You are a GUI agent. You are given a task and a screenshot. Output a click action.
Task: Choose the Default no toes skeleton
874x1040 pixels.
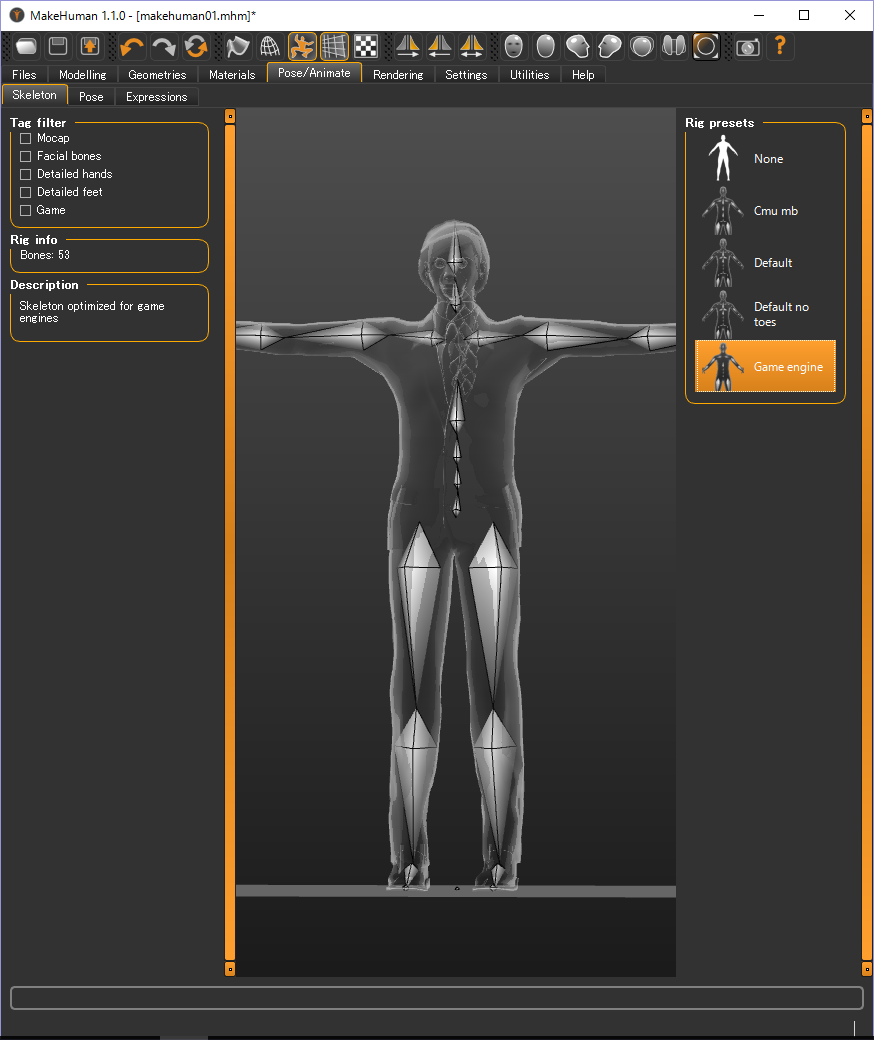[x=765, y=314]
